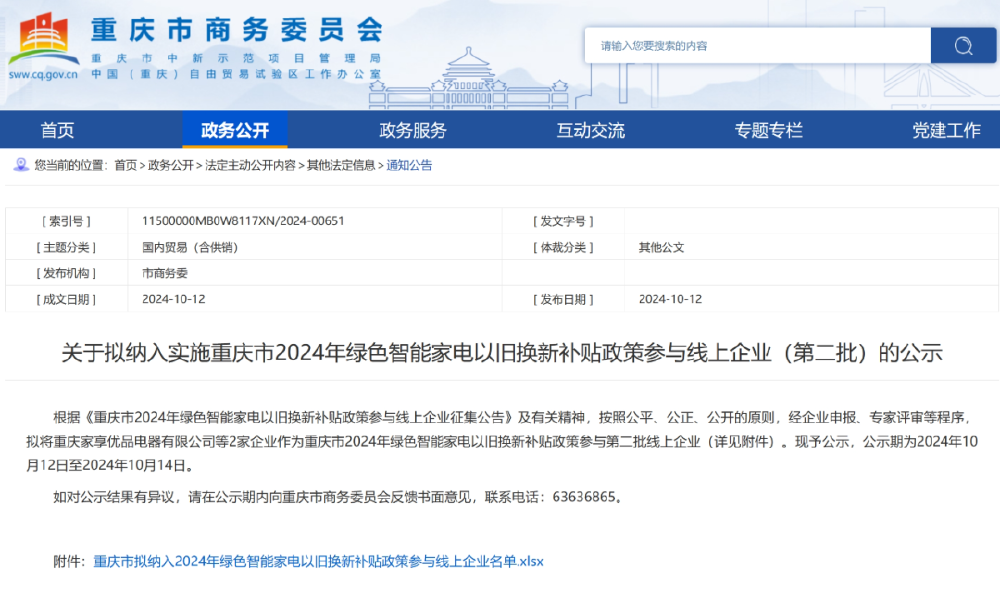This screenshot has height=593, width=1000.
Task: Click the magnifier search icon button
Action: (x=963, y=46)
